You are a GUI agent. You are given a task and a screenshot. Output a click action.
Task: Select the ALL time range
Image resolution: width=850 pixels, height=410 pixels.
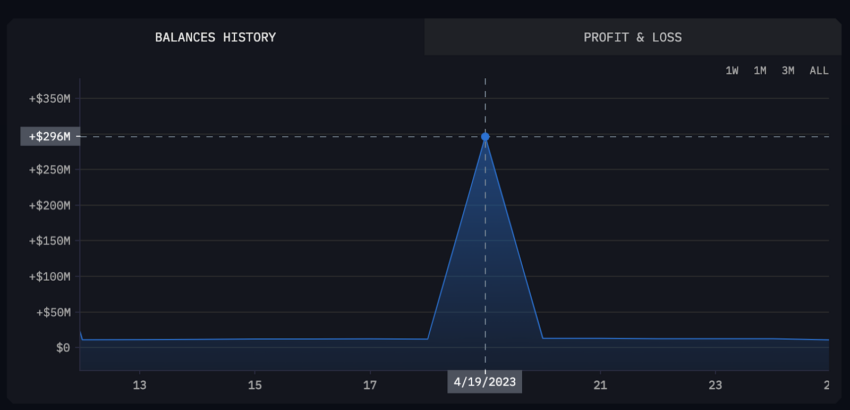point(819,71)
